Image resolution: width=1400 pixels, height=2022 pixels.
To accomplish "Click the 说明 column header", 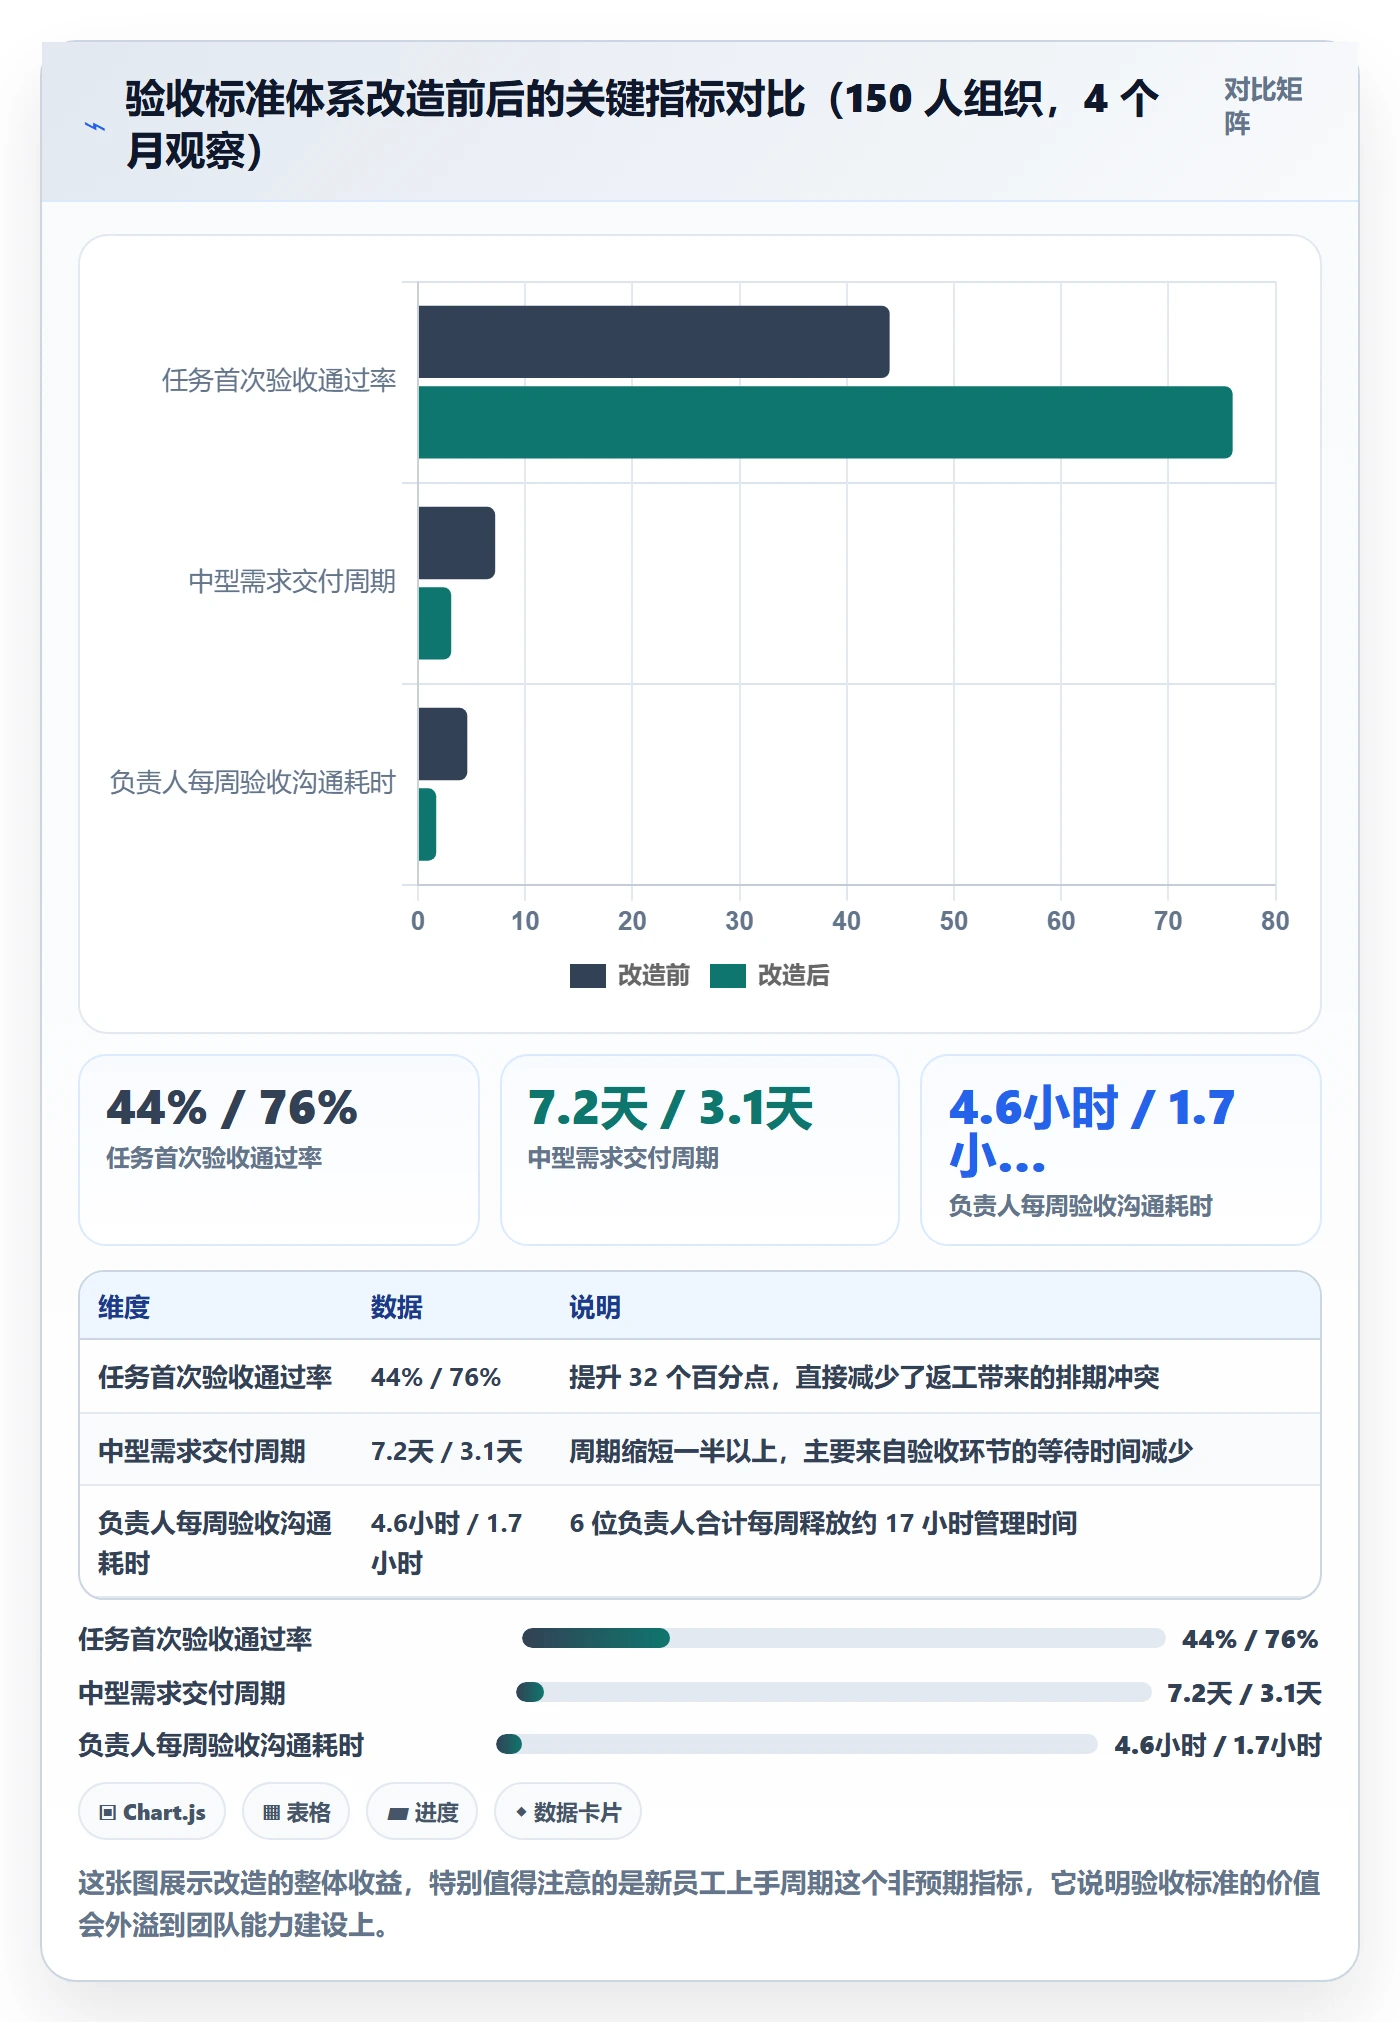I will pos(595,1307).
